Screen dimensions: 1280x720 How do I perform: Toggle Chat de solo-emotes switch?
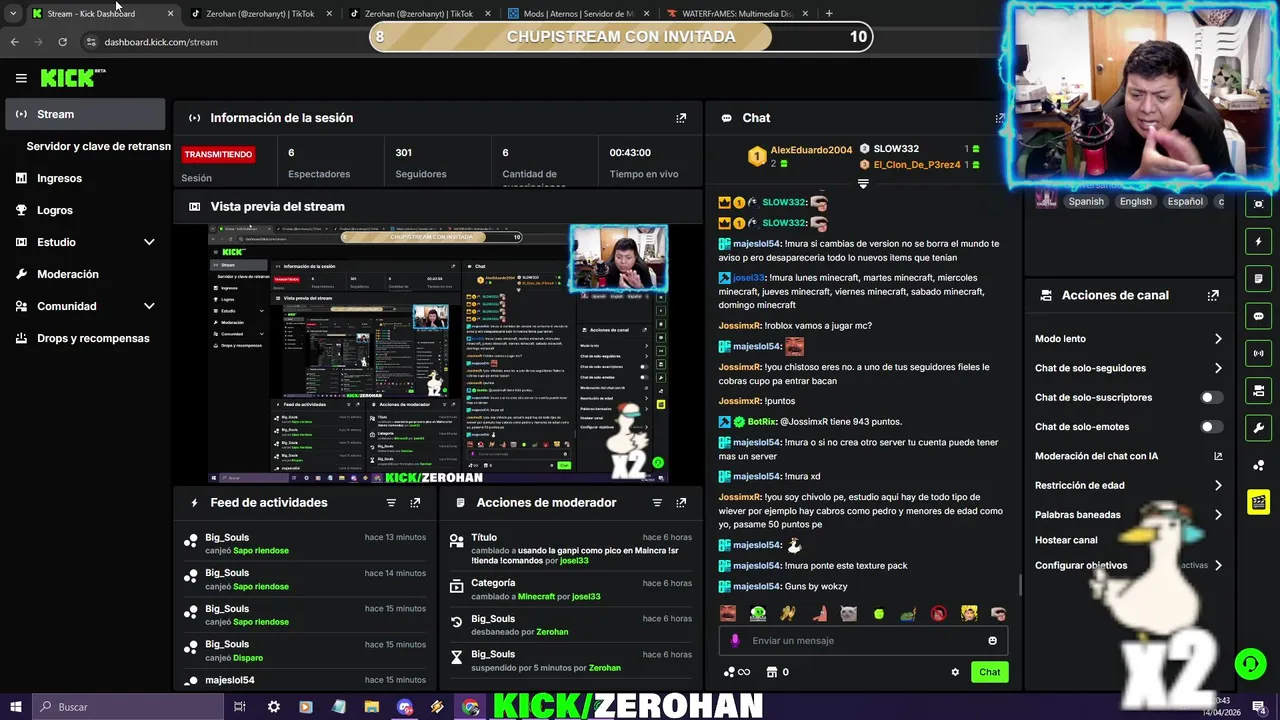tap(1211, 427)
